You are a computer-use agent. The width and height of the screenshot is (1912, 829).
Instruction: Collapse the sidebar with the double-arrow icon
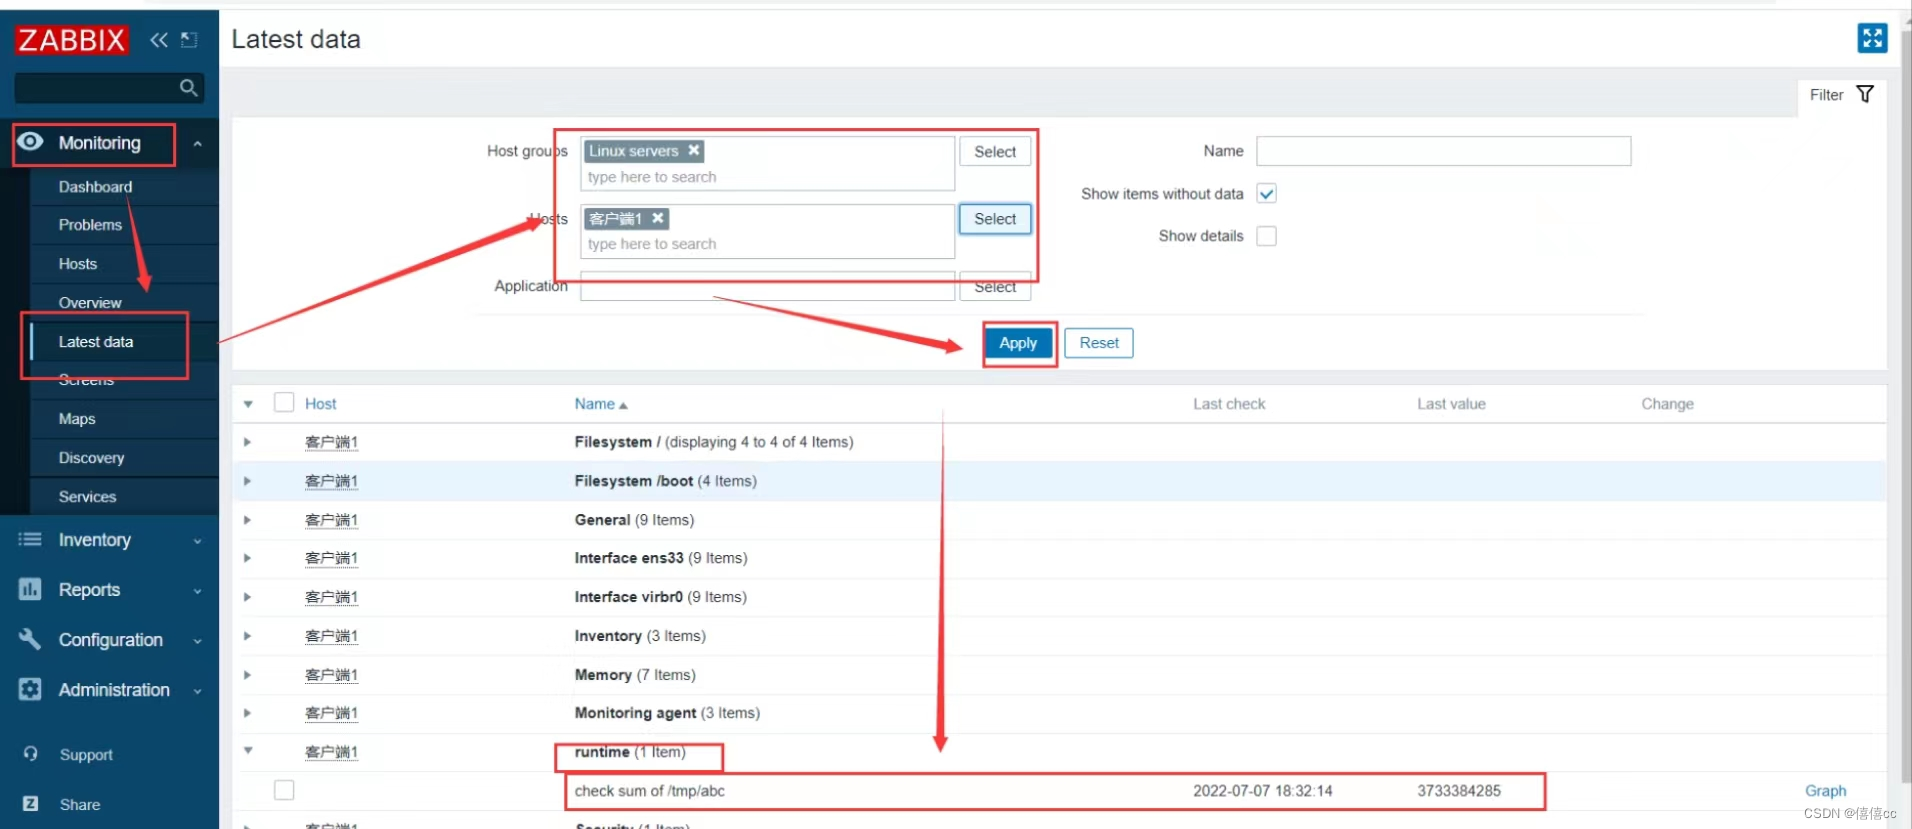coord(158,40)
